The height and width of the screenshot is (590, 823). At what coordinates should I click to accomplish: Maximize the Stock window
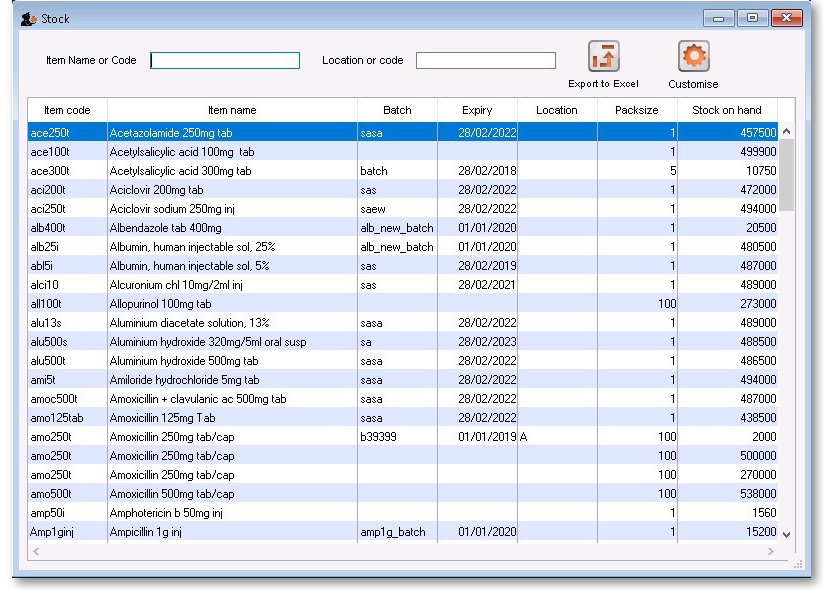pos(752,18)
